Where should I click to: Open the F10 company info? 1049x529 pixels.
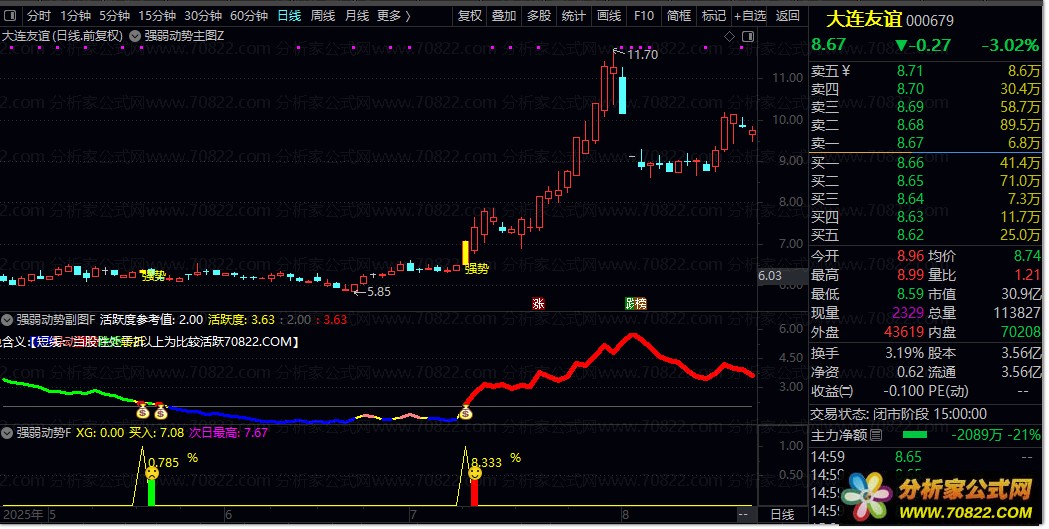(x=644, y=15)
